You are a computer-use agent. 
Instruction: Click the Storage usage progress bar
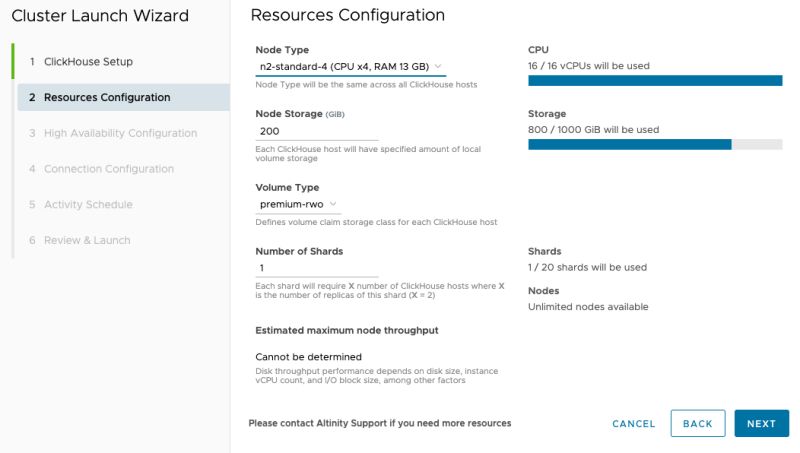tap(655, 144)
